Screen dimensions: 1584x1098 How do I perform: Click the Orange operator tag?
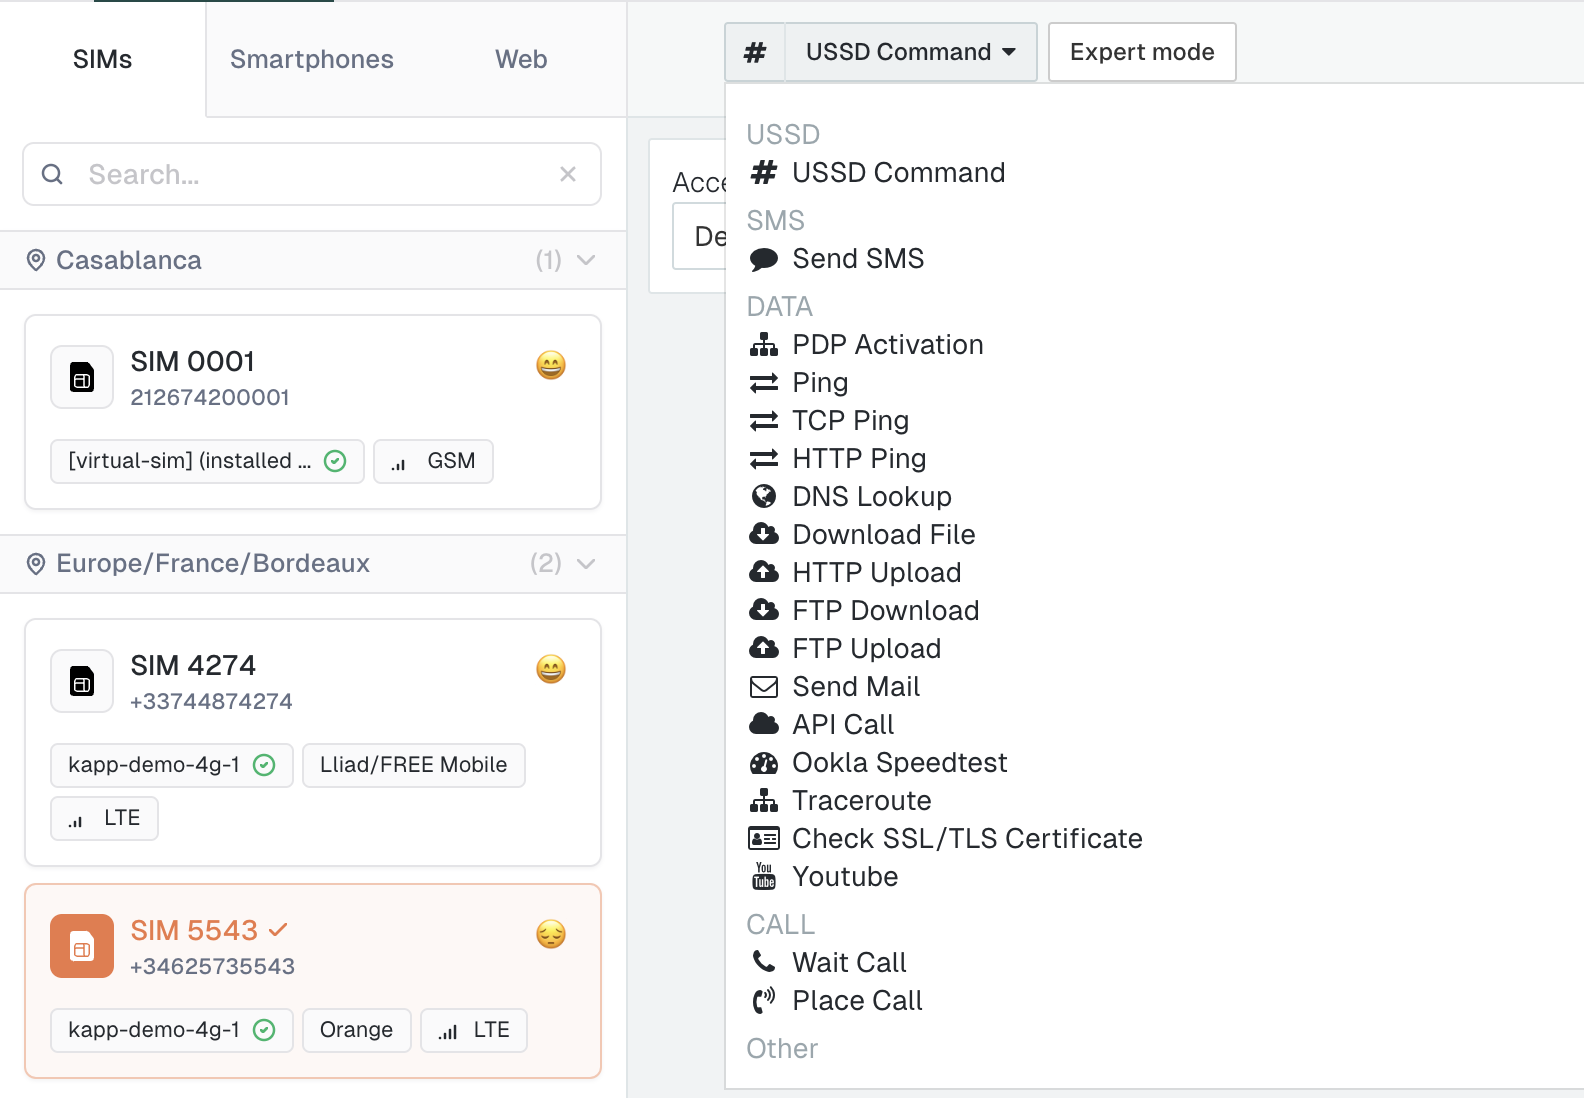coord(356,1030)
